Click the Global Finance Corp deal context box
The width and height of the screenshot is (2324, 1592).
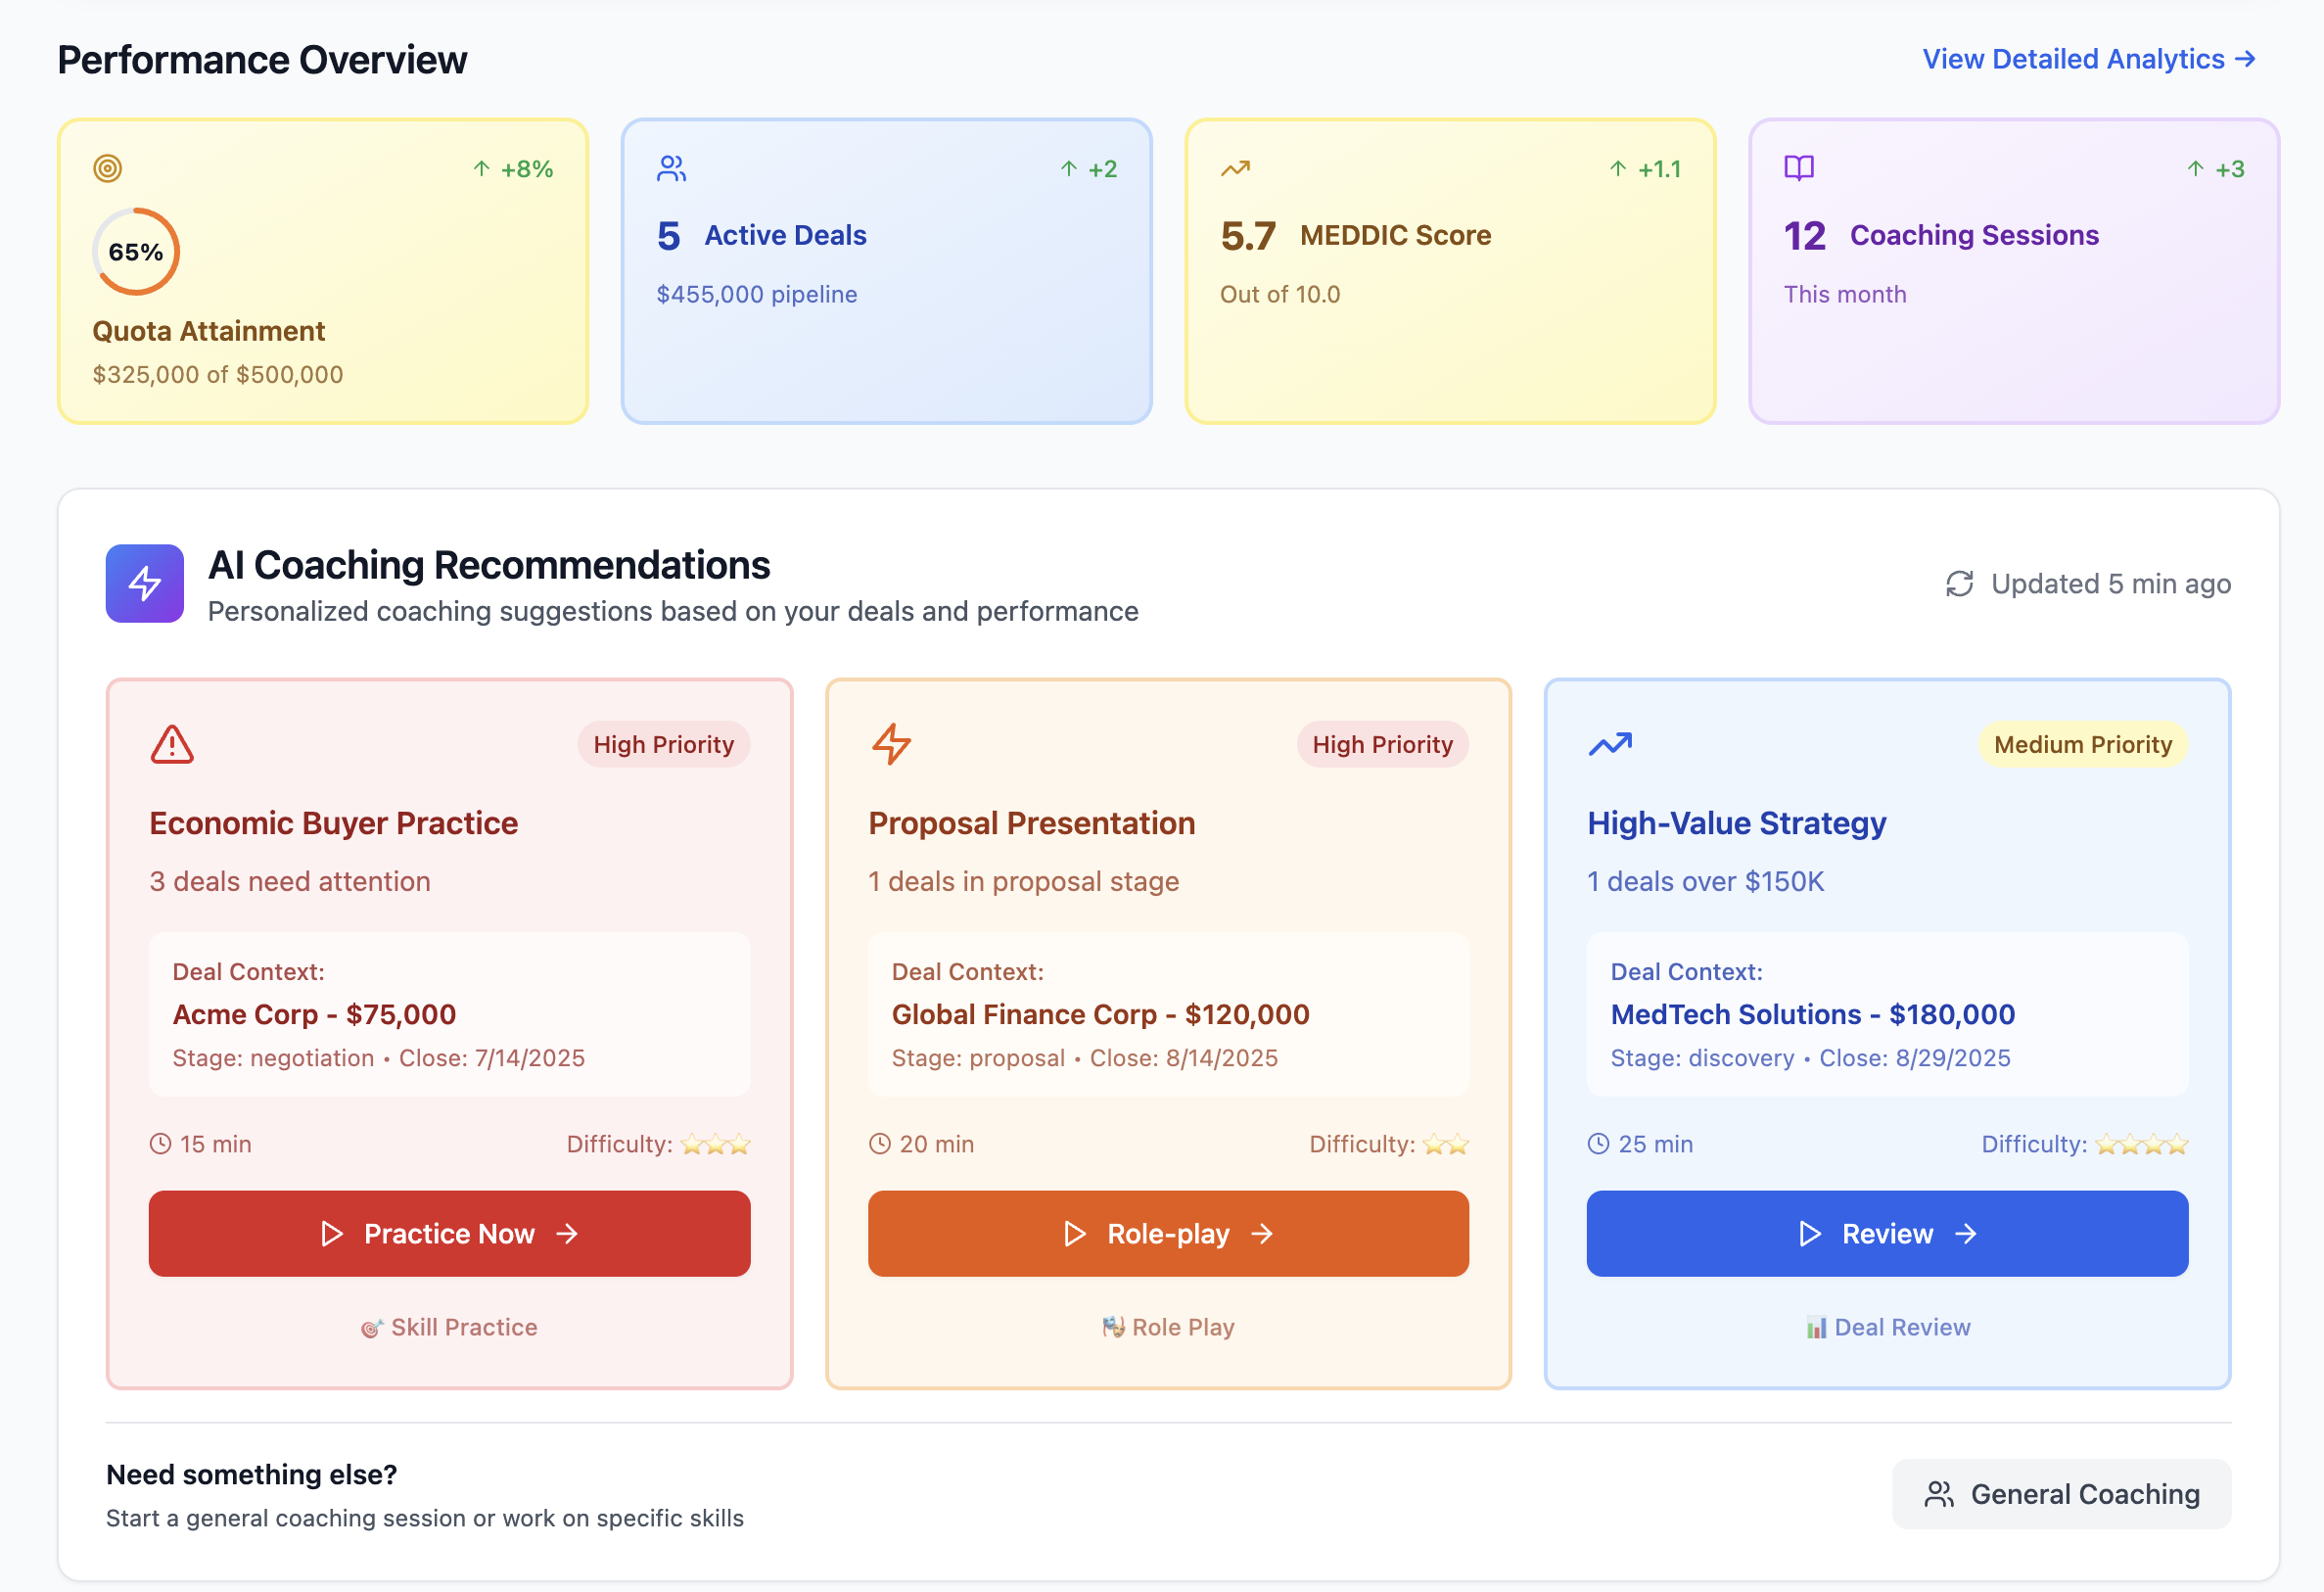tap(1167, 1014)
